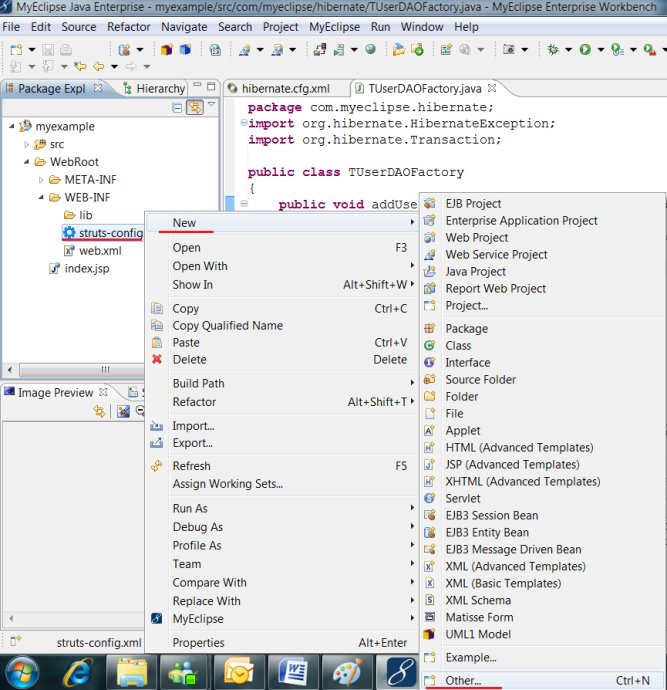Screen dimensions: 667x690
Task: Open Microsoft Word from taskbar
Action: tap(293, 672)
